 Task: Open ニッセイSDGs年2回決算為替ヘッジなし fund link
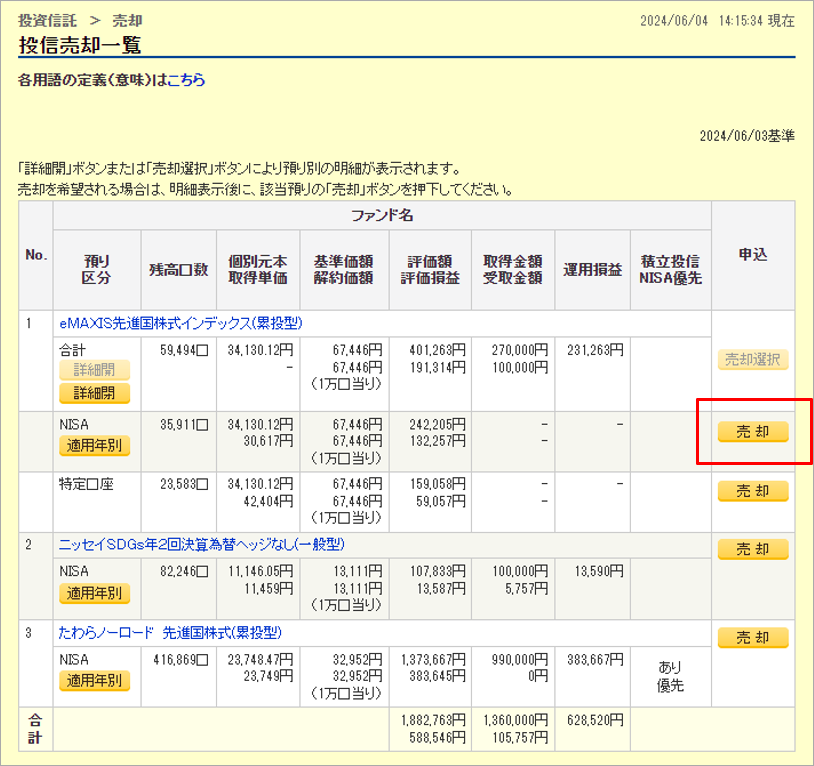click(201, 544)
